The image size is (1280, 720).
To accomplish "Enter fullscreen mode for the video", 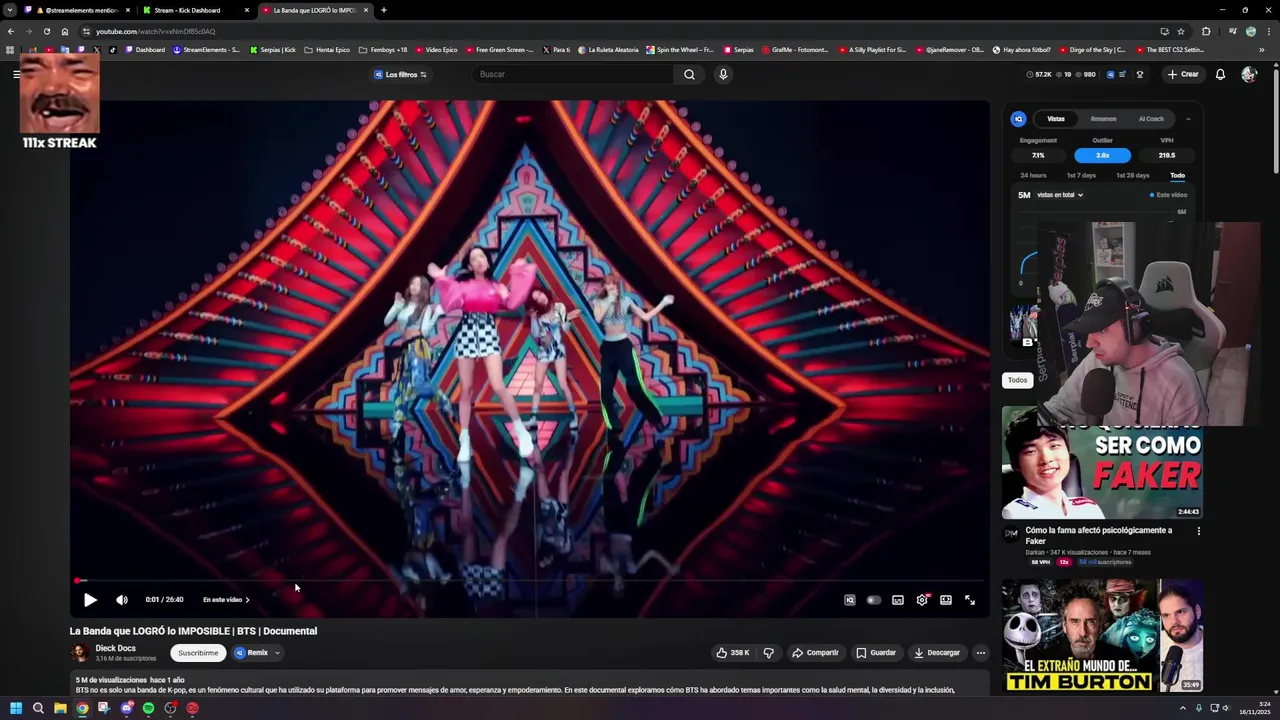I will pos(970,600).
